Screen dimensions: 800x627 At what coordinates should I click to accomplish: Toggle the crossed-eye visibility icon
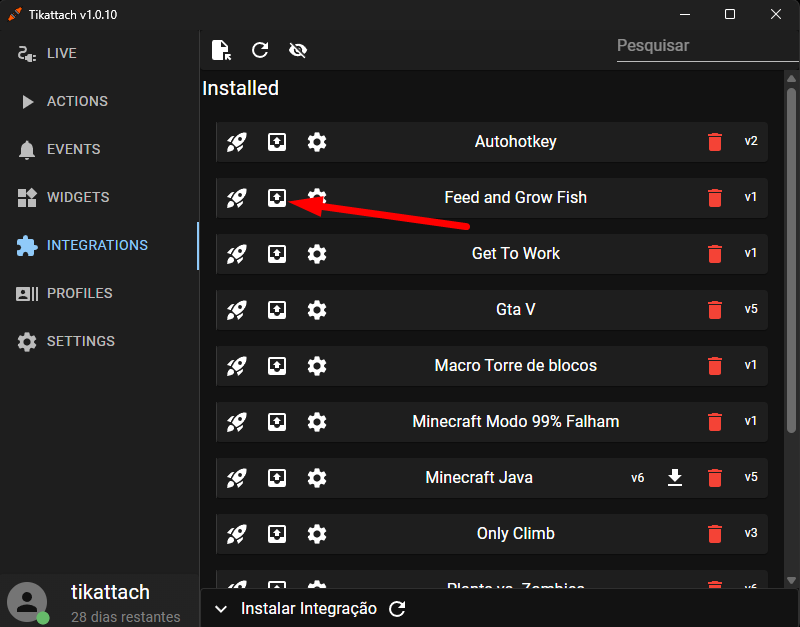(298, 50)
